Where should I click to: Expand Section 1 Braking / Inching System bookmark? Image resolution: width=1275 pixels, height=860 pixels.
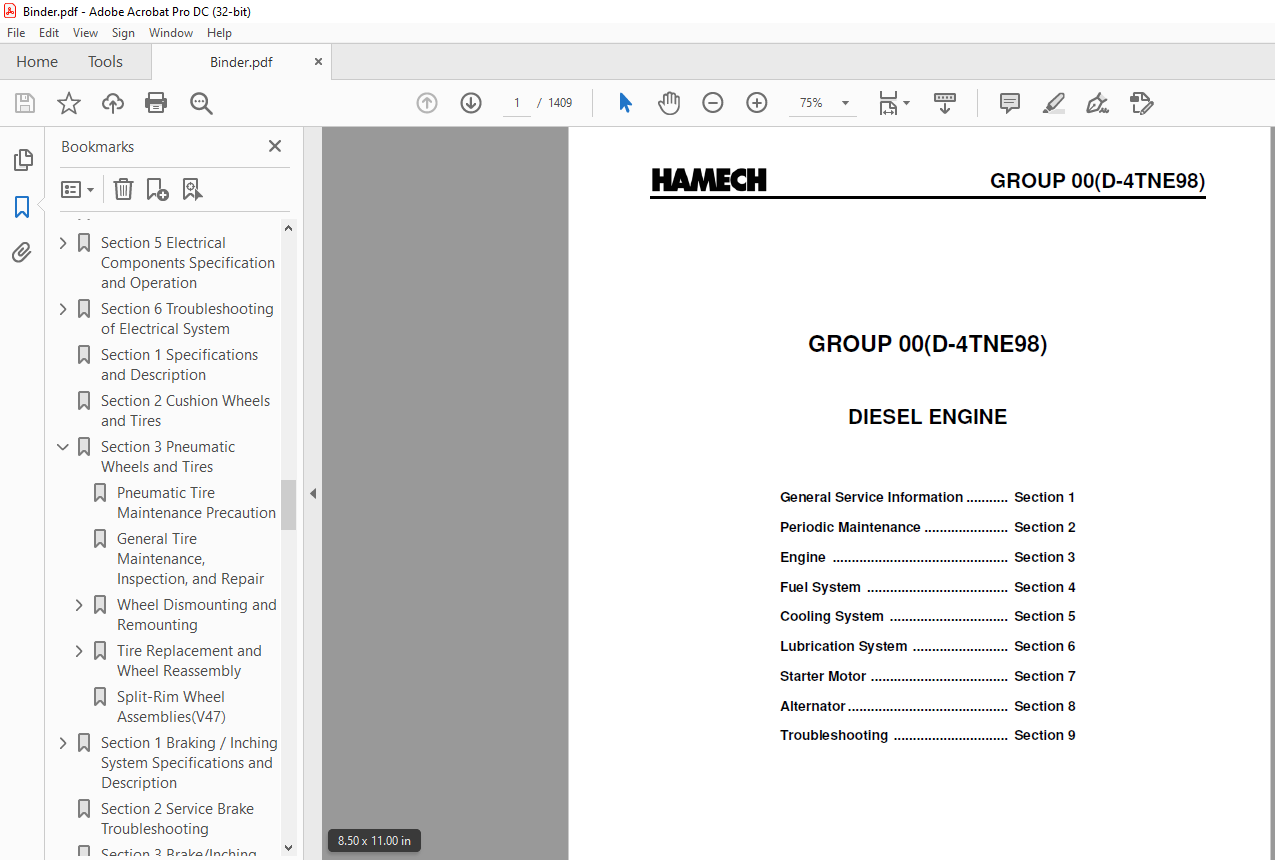click(63, 743)
